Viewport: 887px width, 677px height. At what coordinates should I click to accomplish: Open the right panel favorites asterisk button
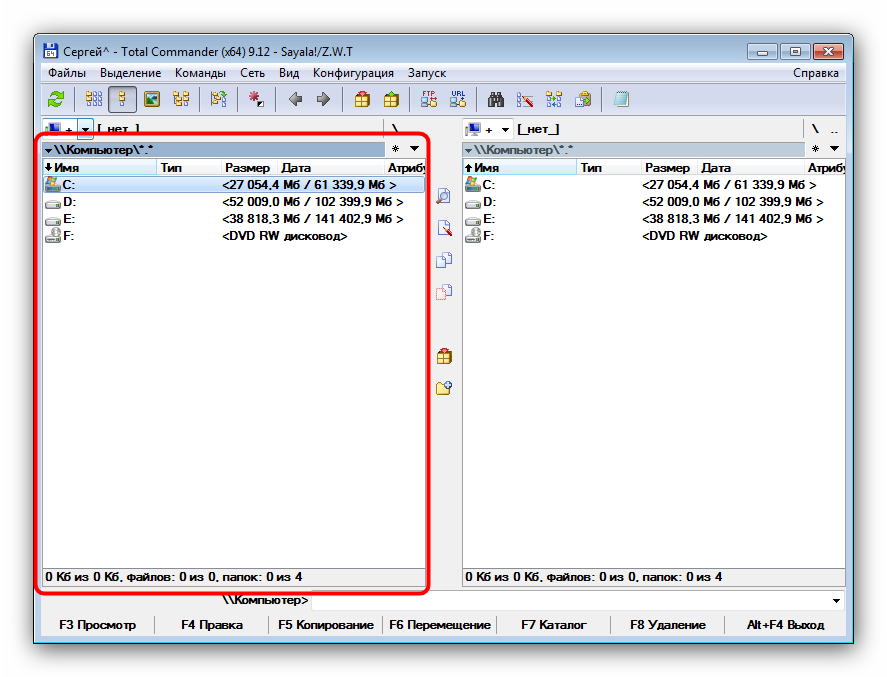[x=815, y=149]
